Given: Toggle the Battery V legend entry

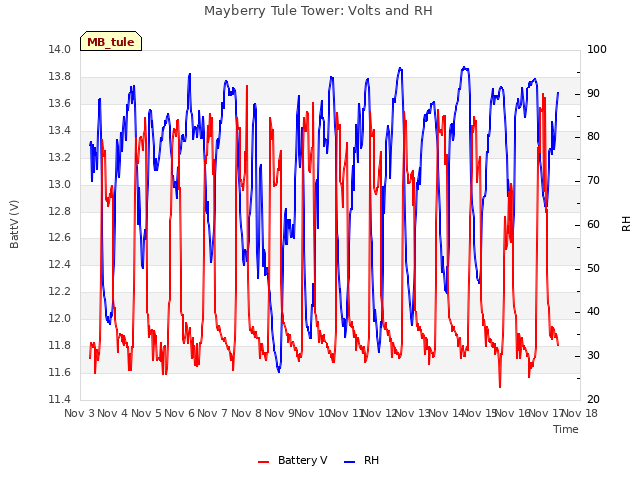Looking at the screenshot, I should (293, 460).
